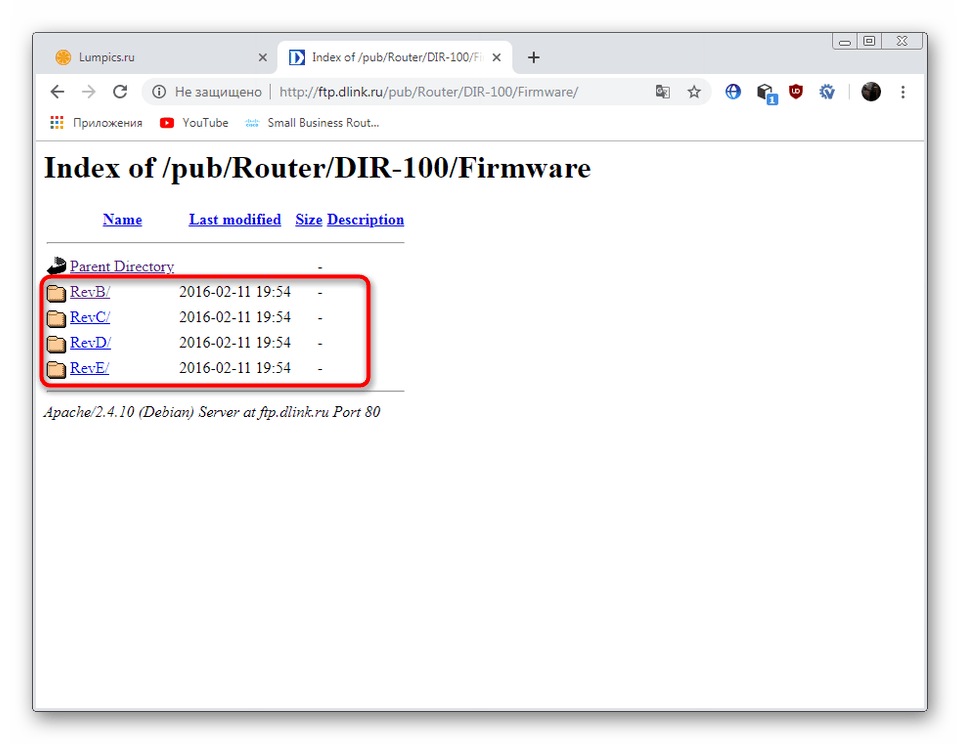This screenshot has width=960, height=744.
Task: Close the Lumpics.ru tab
Action: pyautogui.click(x=263, y=58)
